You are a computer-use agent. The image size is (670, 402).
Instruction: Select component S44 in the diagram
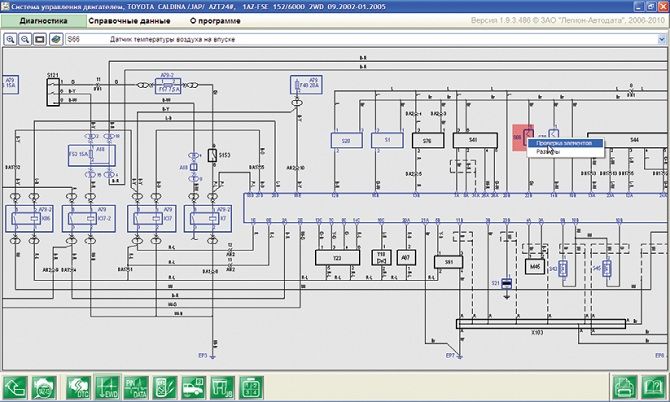click(628, 140)
